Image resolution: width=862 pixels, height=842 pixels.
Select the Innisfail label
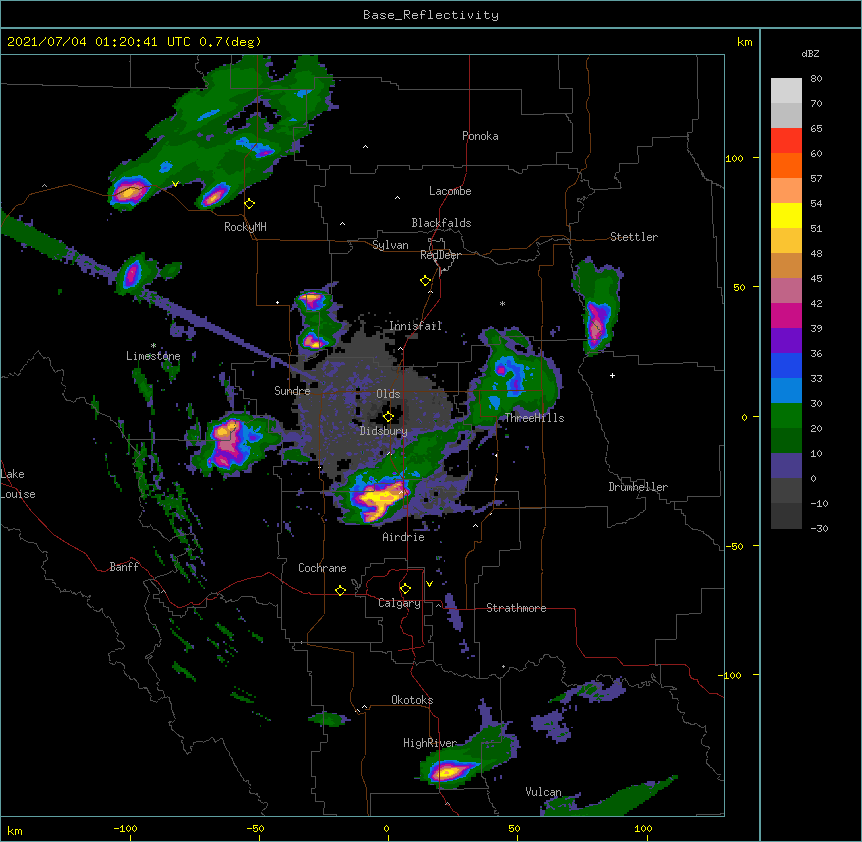click(x=416, y=326)
